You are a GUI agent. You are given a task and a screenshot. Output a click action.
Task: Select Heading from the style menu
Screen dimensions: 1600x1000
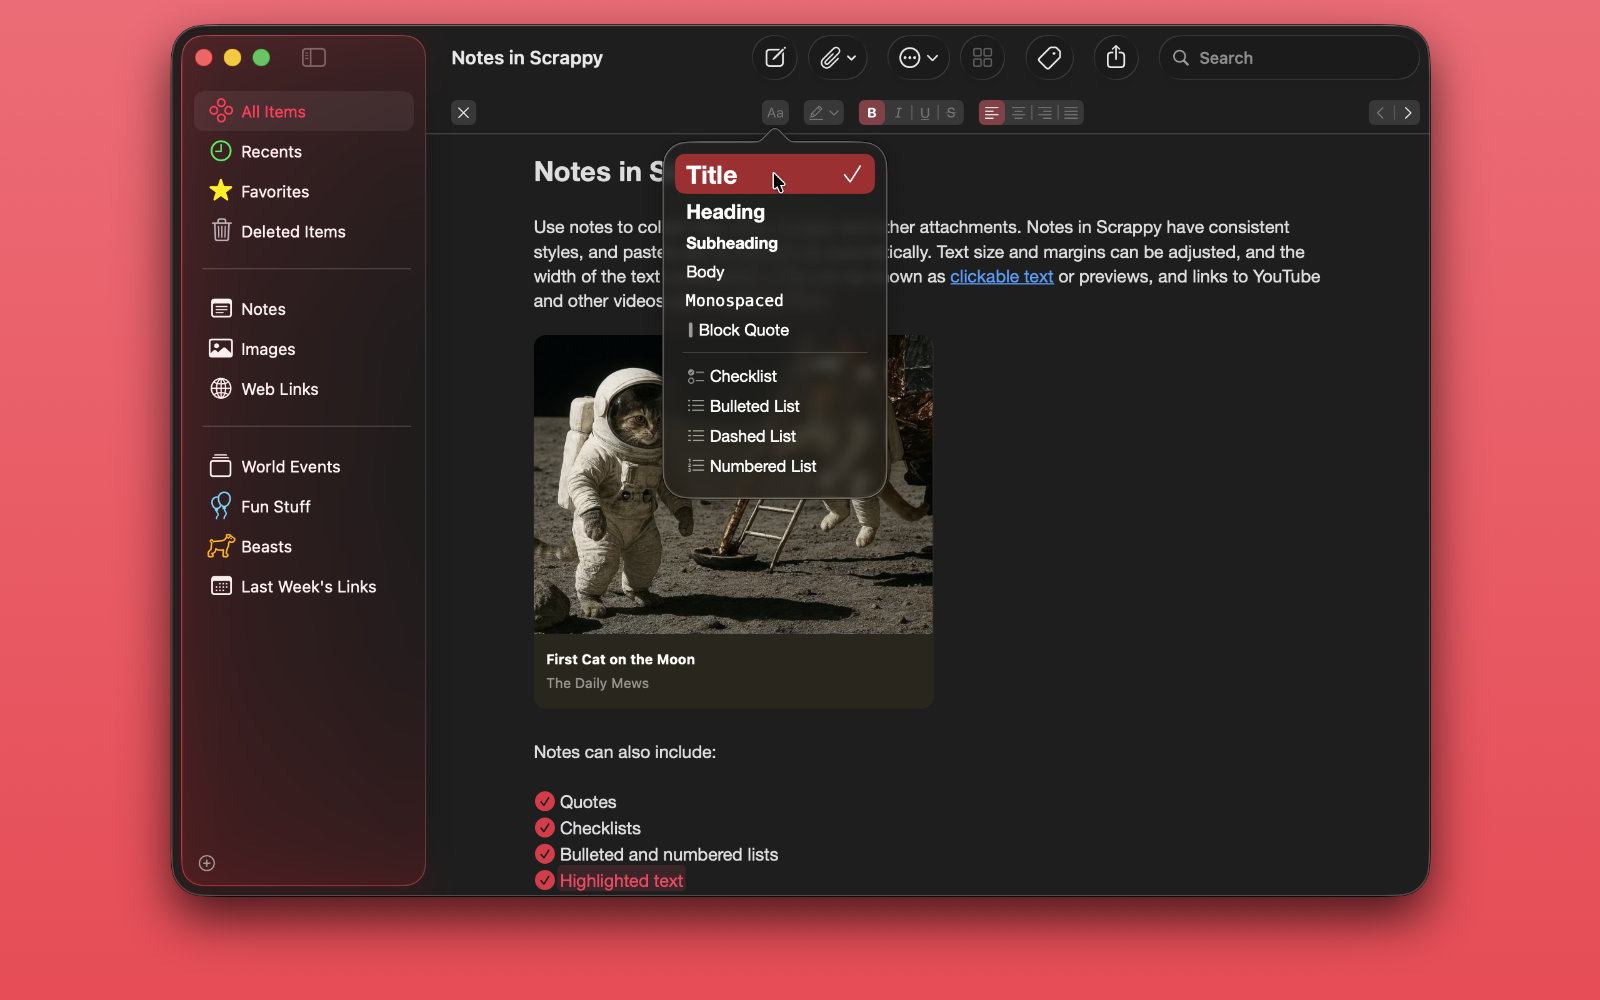coord(725,211)
